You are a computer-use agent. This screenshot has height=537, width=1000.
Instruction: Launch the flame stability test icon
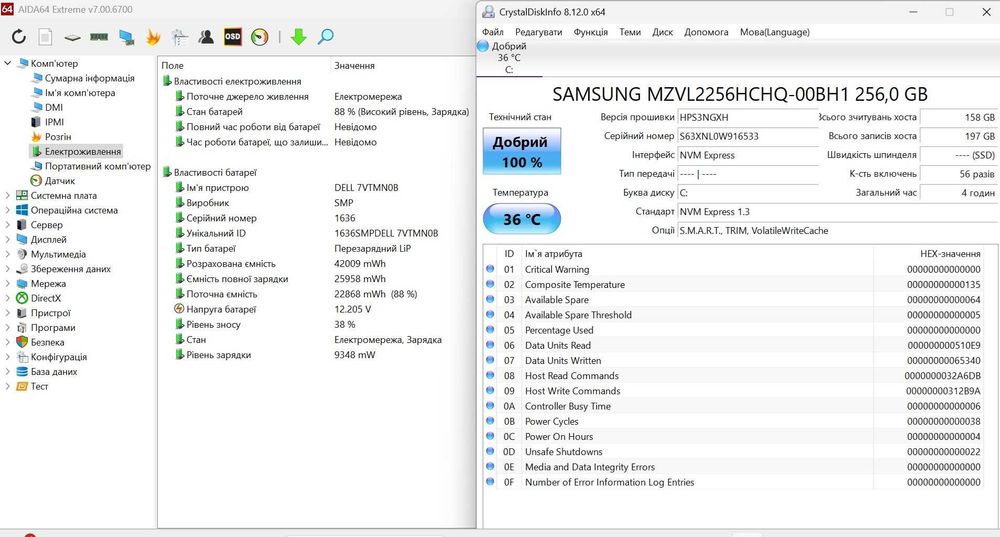tap(153, 37)
